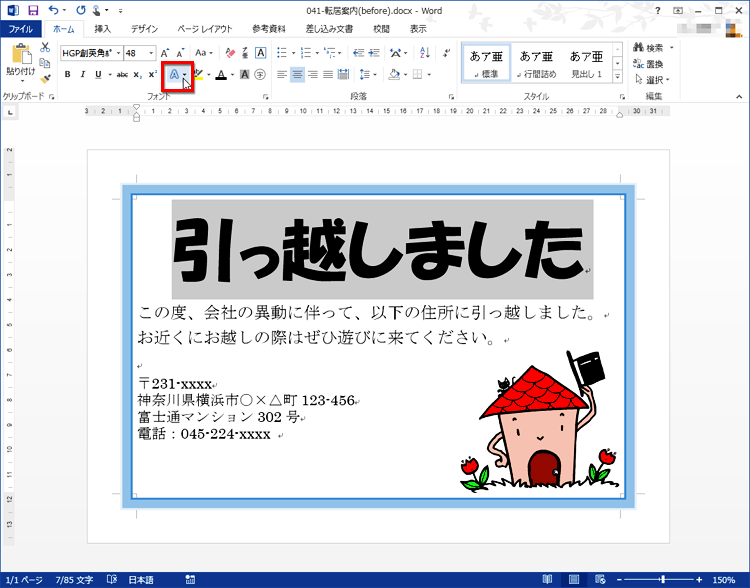The width and height of the screenshot is (750, 588).
Task: Show or hide paragraph marks
Action: (446, 53)
